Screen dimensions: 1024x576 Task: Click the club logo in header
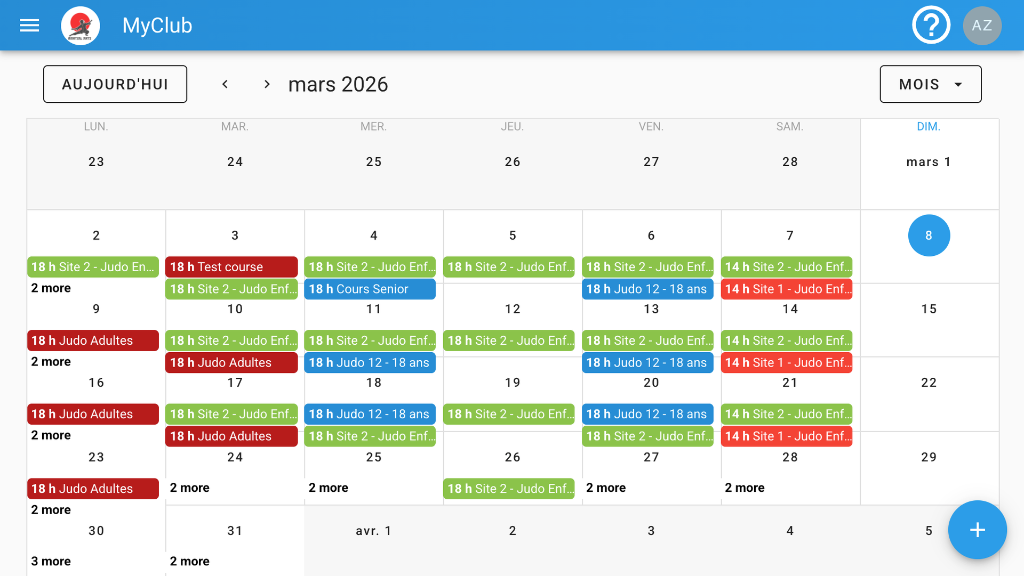(x=80, y=25)
